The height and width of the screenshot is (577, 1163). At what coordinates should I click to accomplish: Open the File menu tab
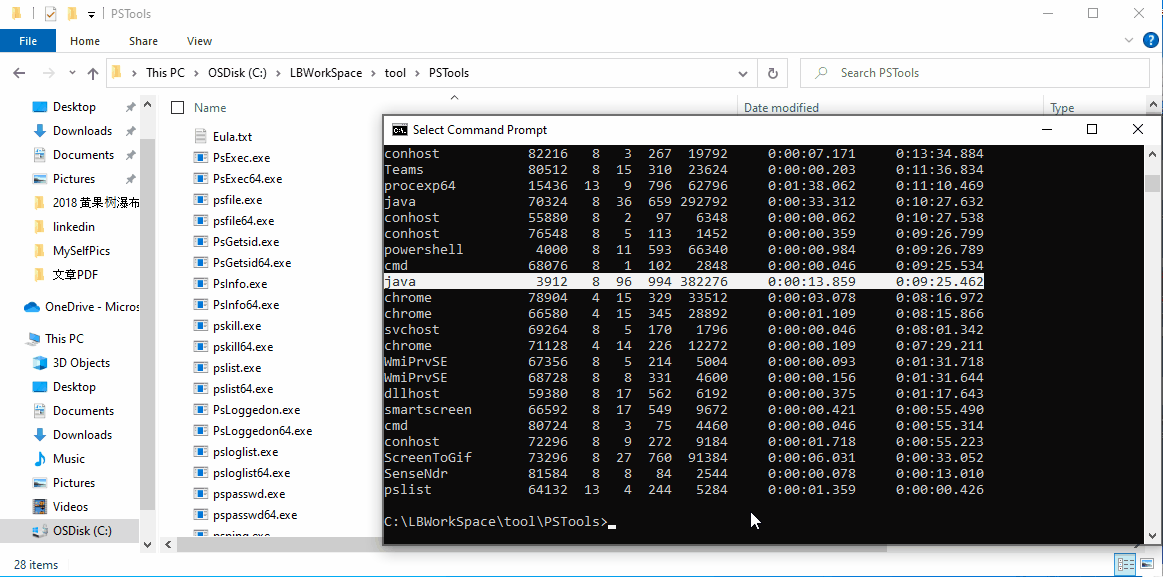click(x=28, y=41)
